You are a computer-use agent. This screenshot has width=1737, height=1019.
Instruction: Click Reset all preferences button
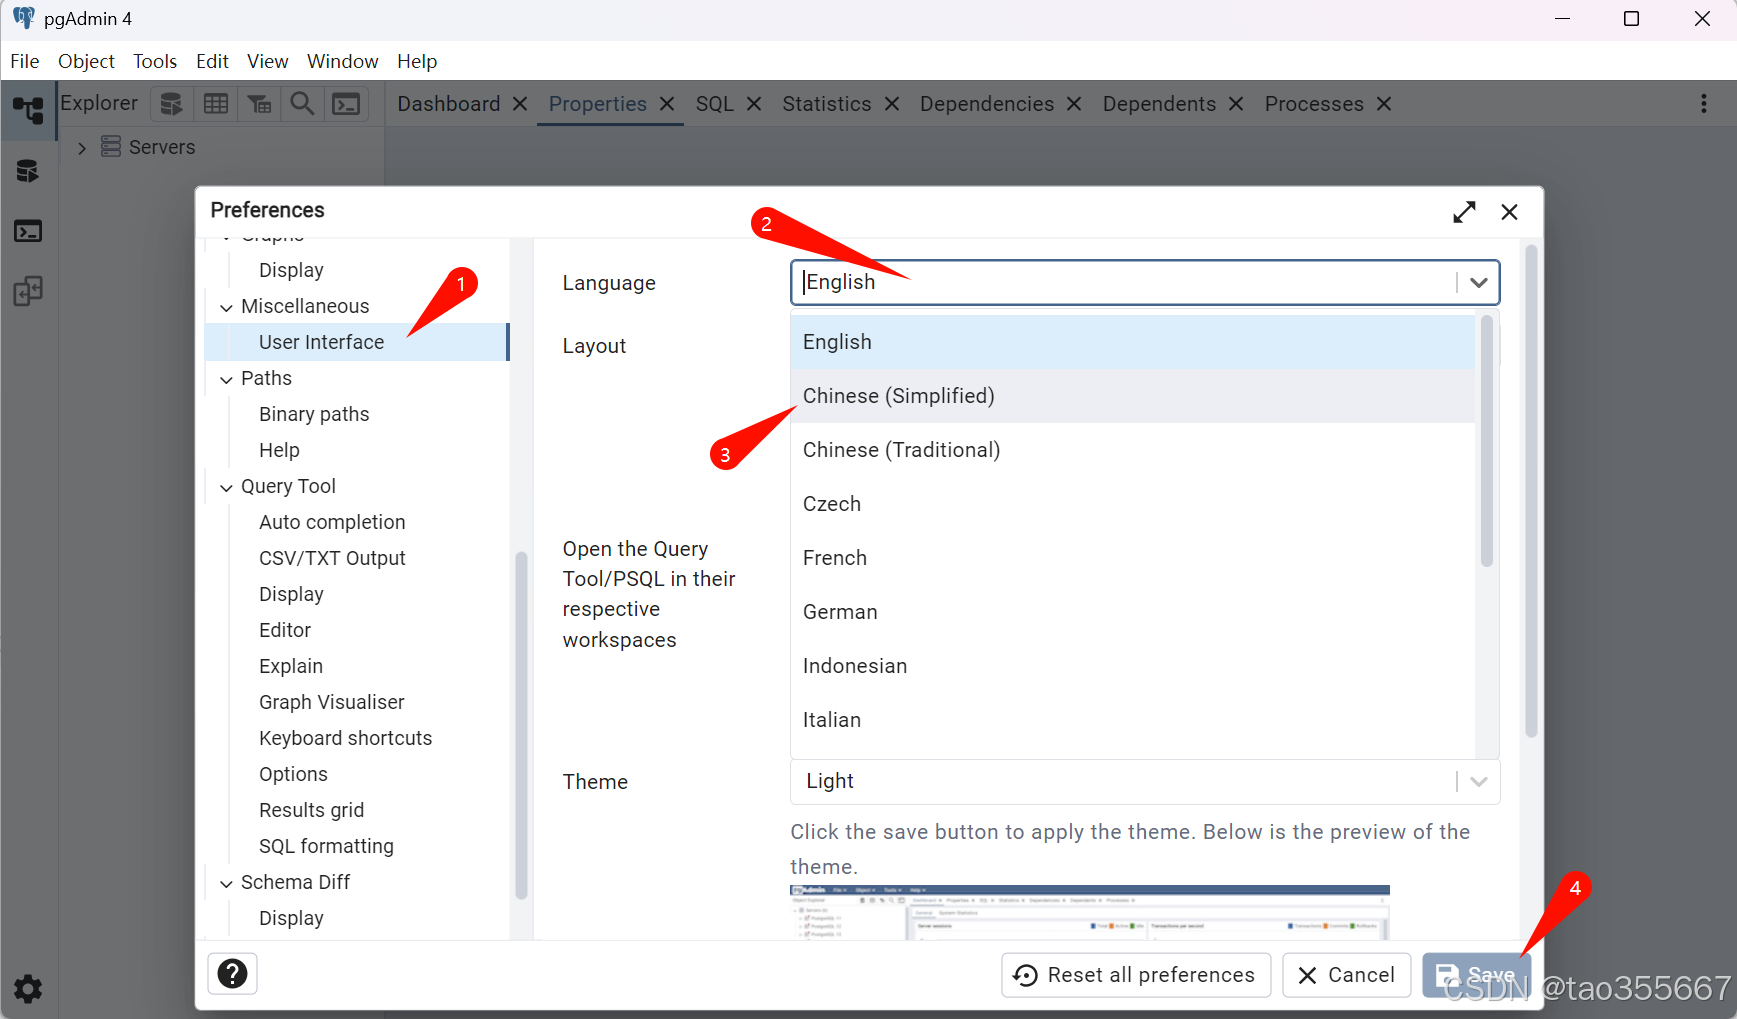click(1136, 975)
